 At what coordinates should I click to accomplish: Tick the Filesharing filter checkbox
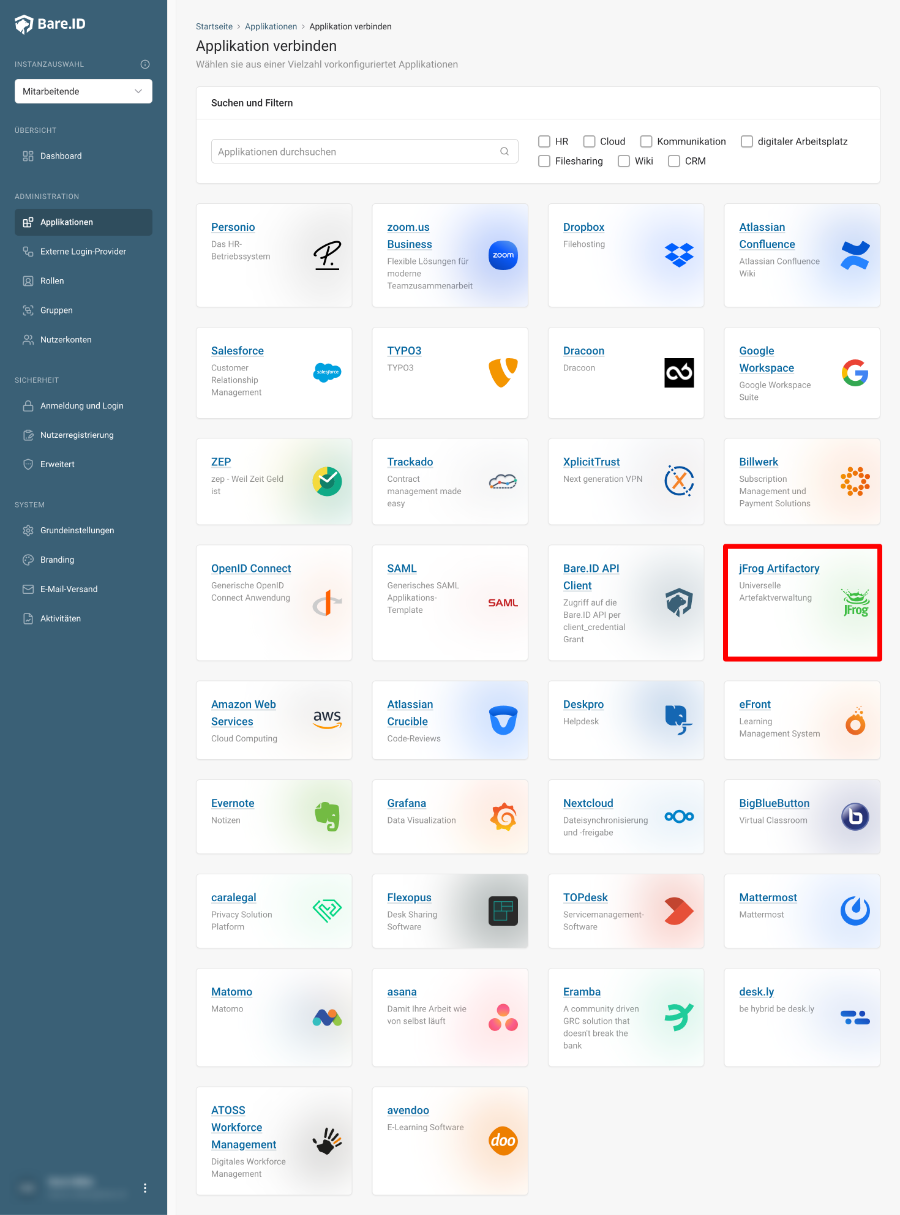[x=544, y=161]
